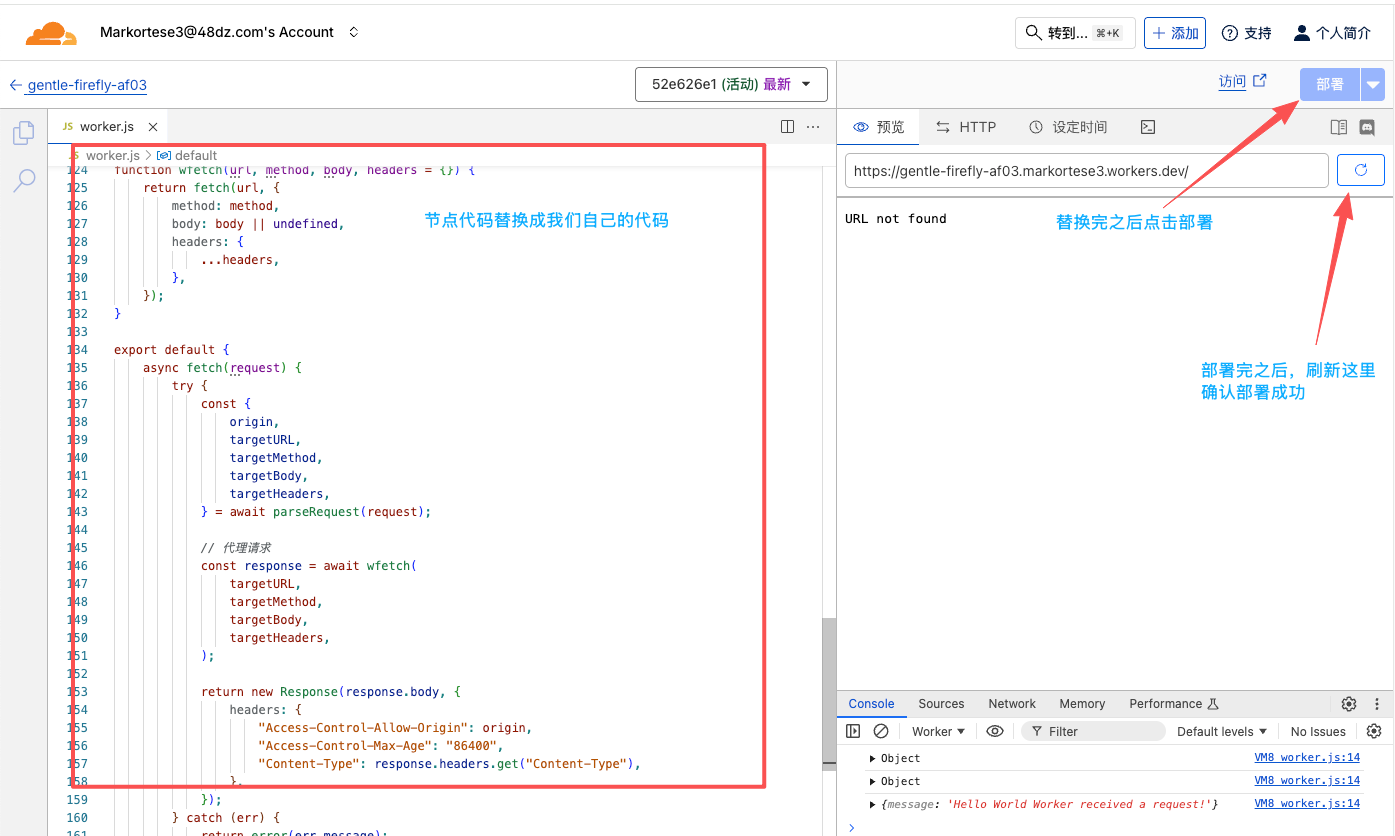
Task: Open the Default levels dropdown
Action: pos(1221,731)
